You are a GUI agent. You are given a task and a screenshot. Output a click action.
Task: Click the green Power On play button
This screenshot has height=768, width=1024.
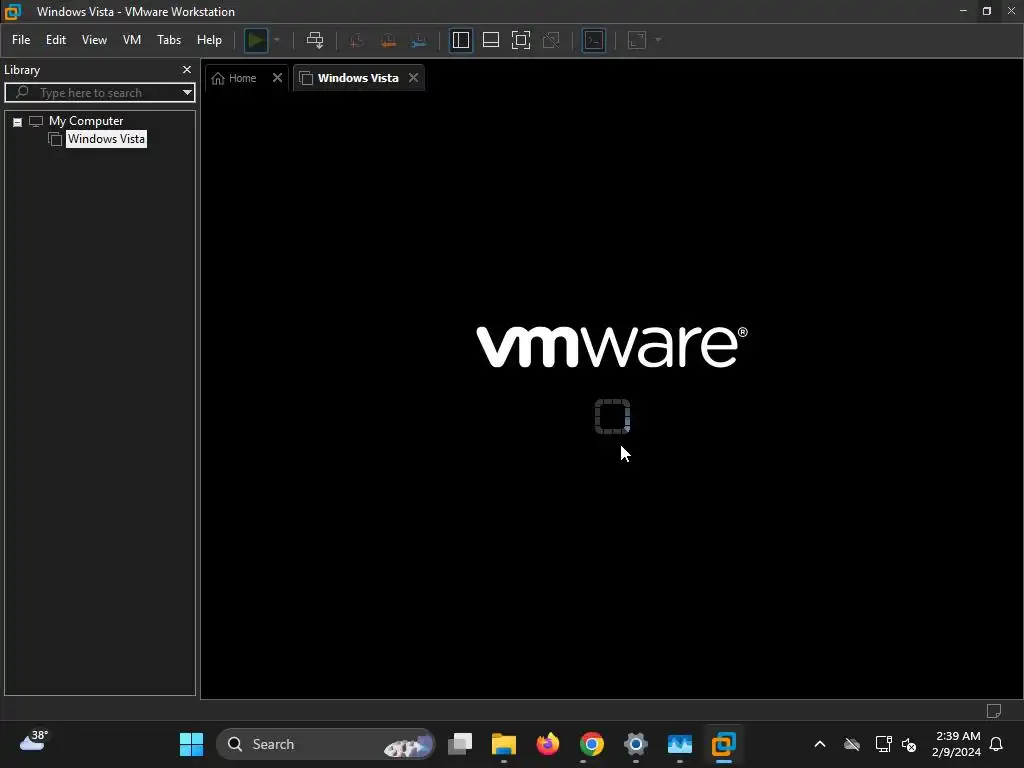tap(256, 40)
